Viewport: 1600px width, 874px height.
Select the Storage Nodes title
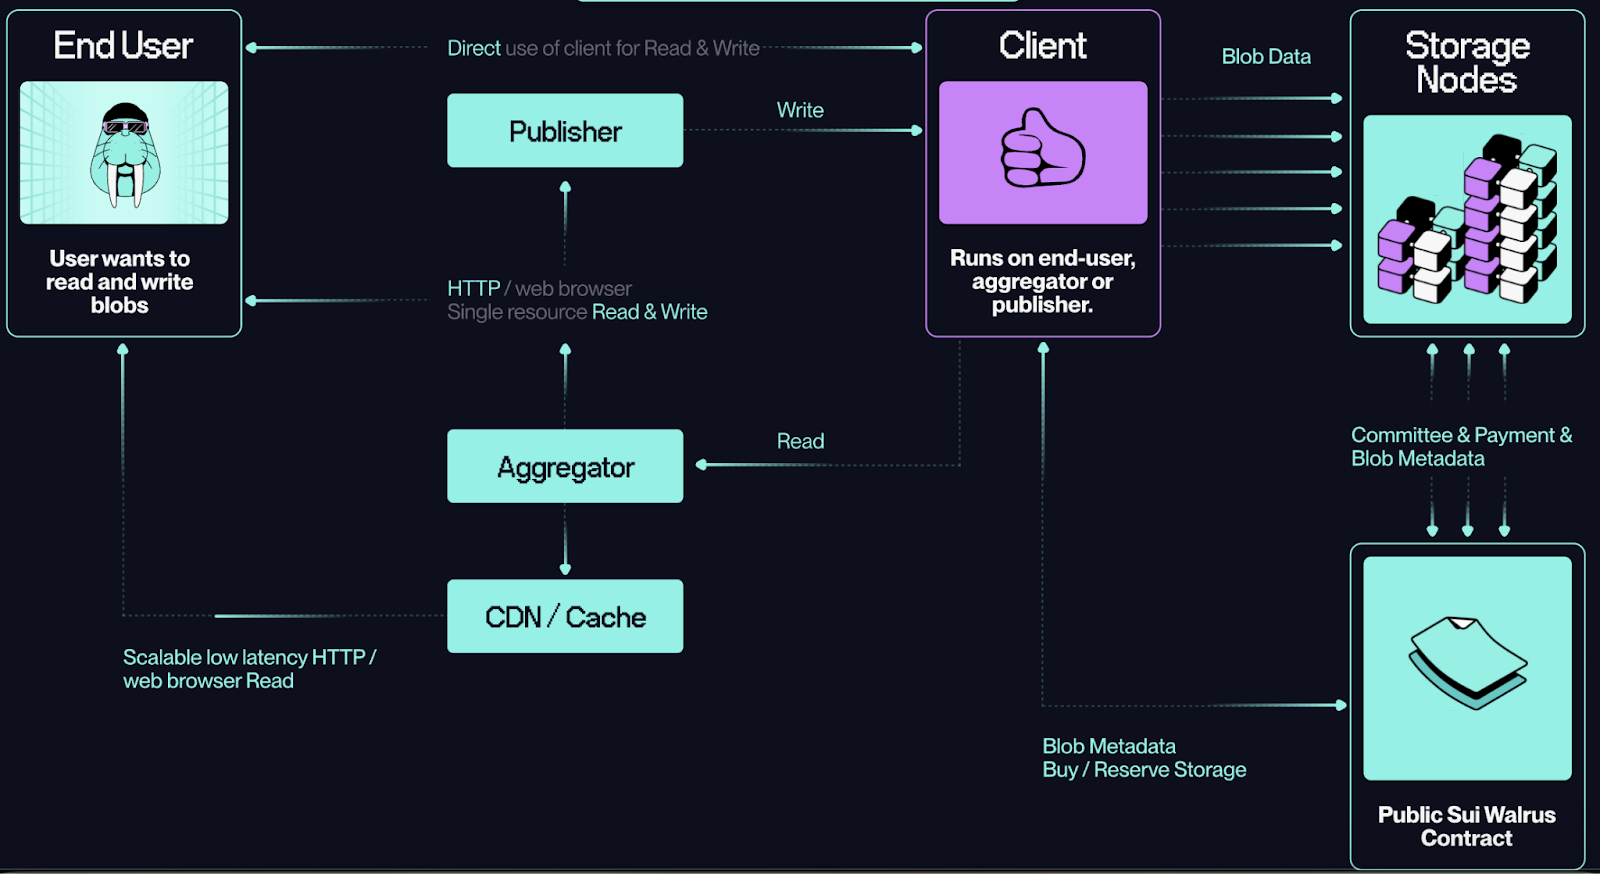tap(1467, 62)
